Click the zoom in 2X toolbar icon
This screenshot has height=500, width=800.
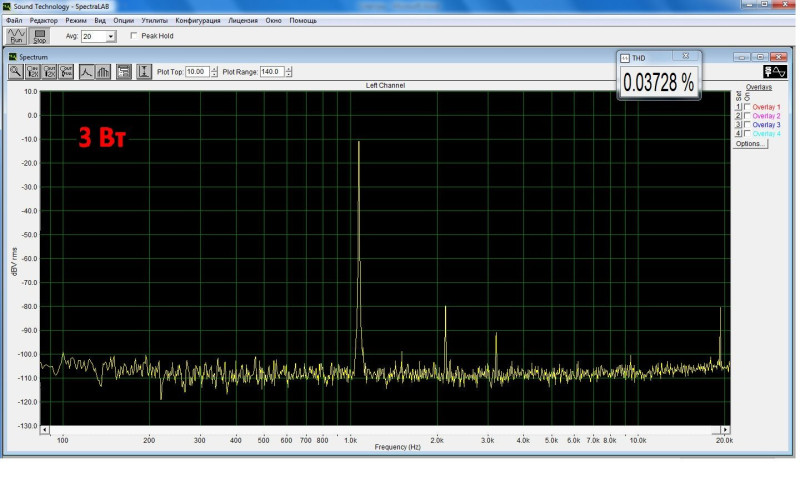coord(33,72)
